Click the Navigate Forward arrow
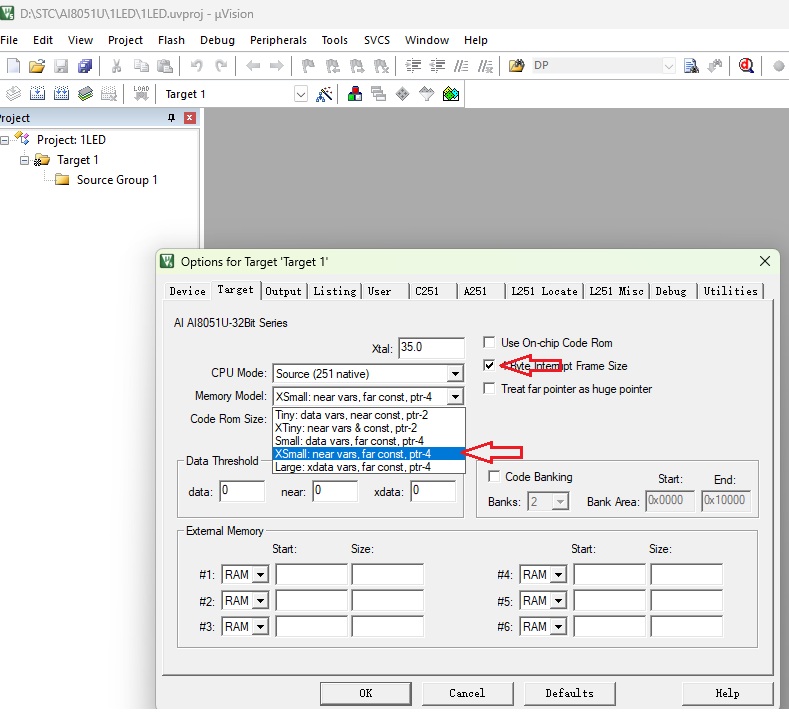This screenshot has width=789, height=713. (276, 66)
